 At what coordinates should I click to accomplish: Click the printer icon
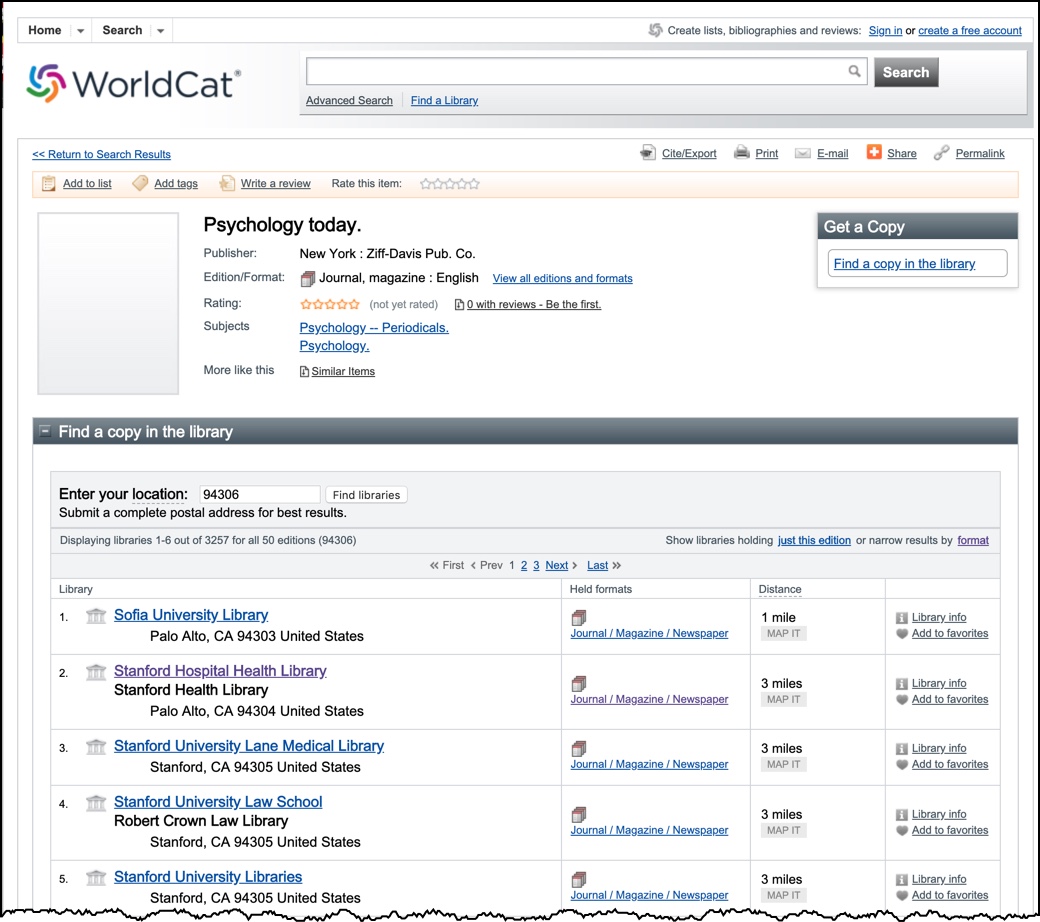(742, 153)
